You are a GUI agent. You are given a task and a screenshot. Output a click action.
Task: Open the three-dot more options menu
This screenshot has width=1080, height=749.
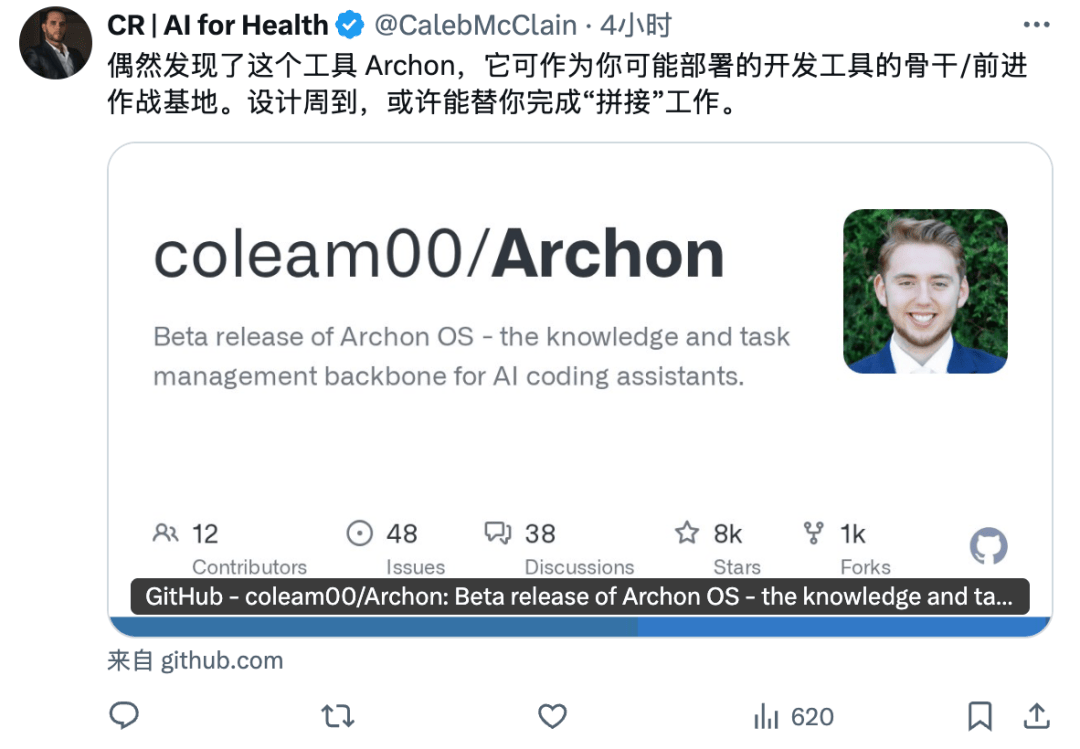click(1036, 25)
